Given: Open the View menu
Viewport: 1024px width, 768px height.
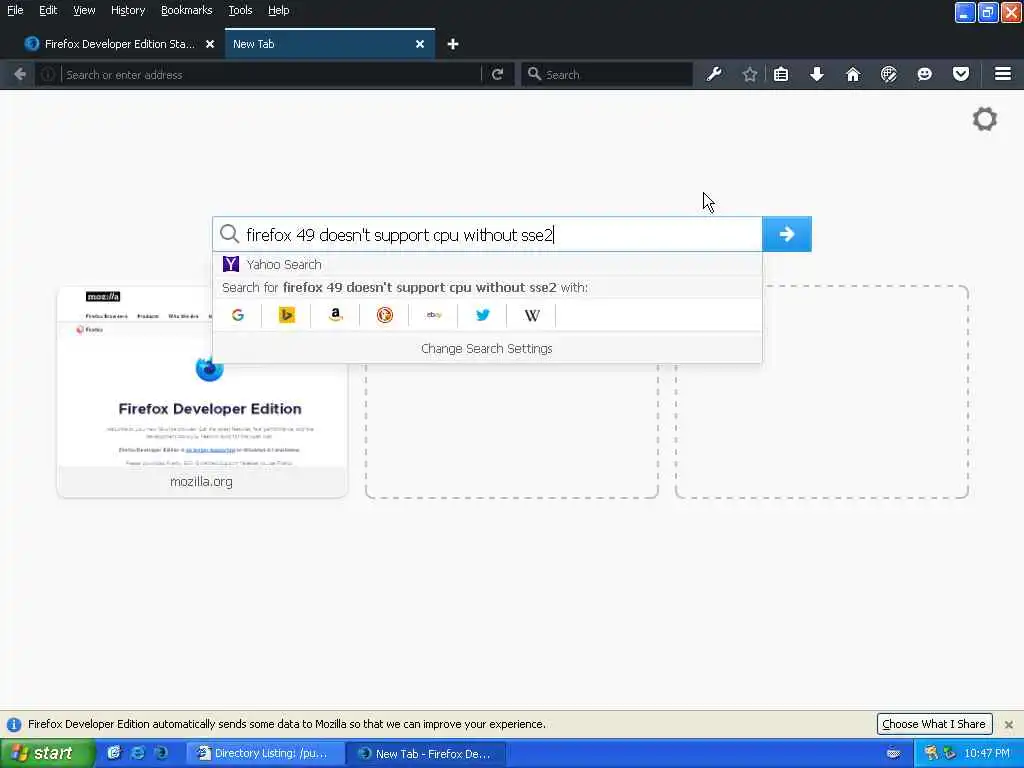Looking at the screenshot, I should click(84, 10).
